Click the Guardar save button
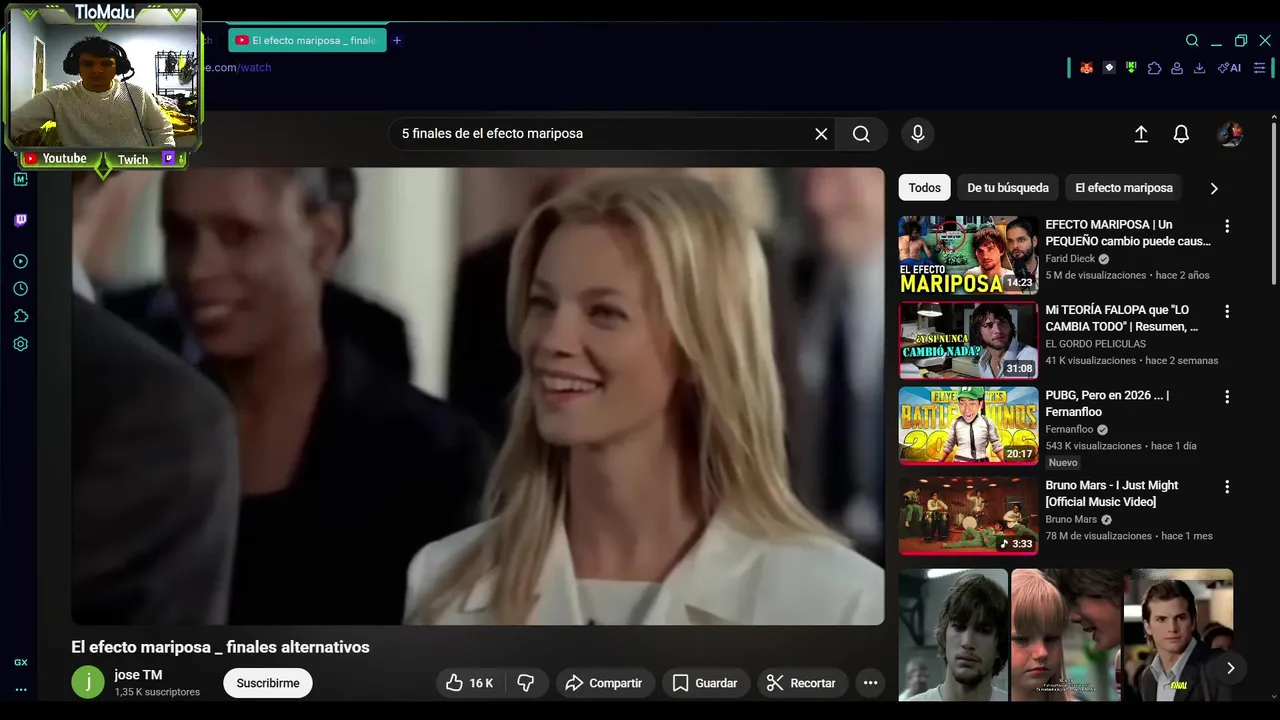The image size is (1280, 720). point(704,683)
